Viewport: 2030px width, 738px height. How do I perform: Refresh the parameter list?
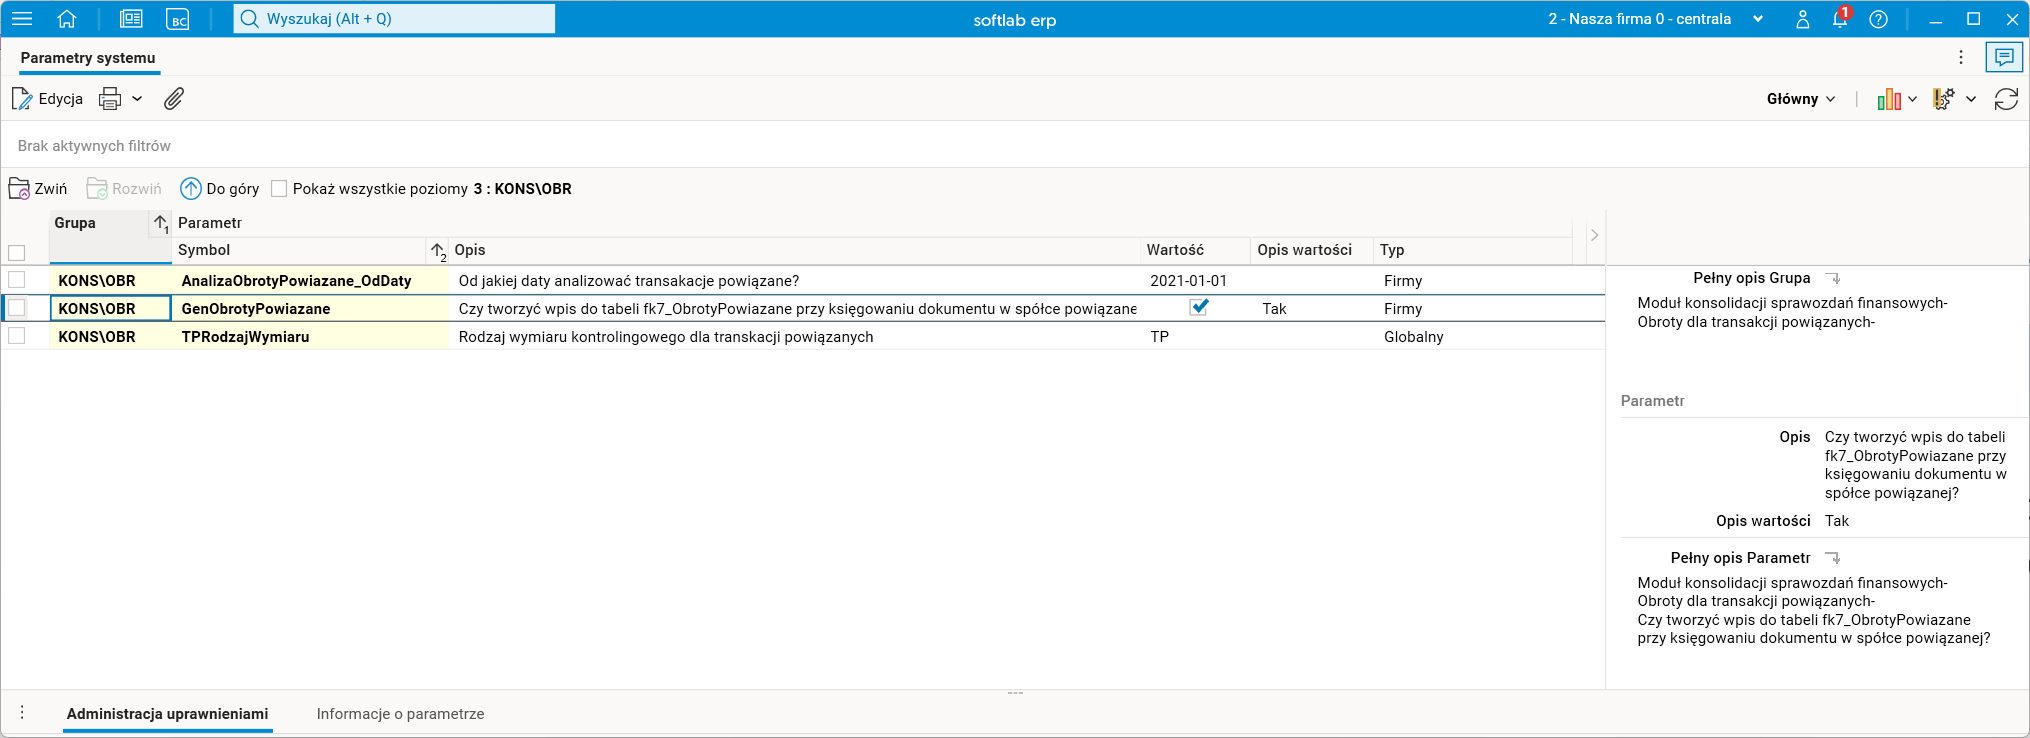pyautogui.click(x=2006, y=99)
